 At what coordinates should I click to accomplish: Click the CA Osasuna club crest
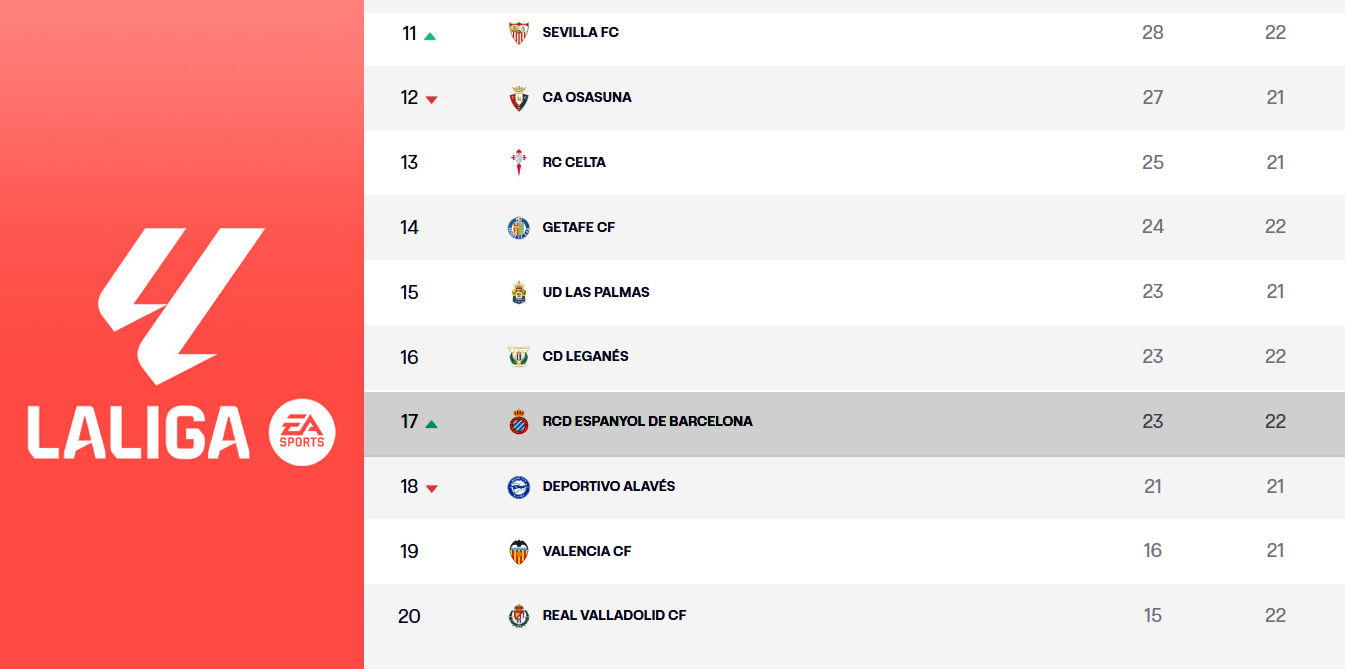(x=518, y=98)
